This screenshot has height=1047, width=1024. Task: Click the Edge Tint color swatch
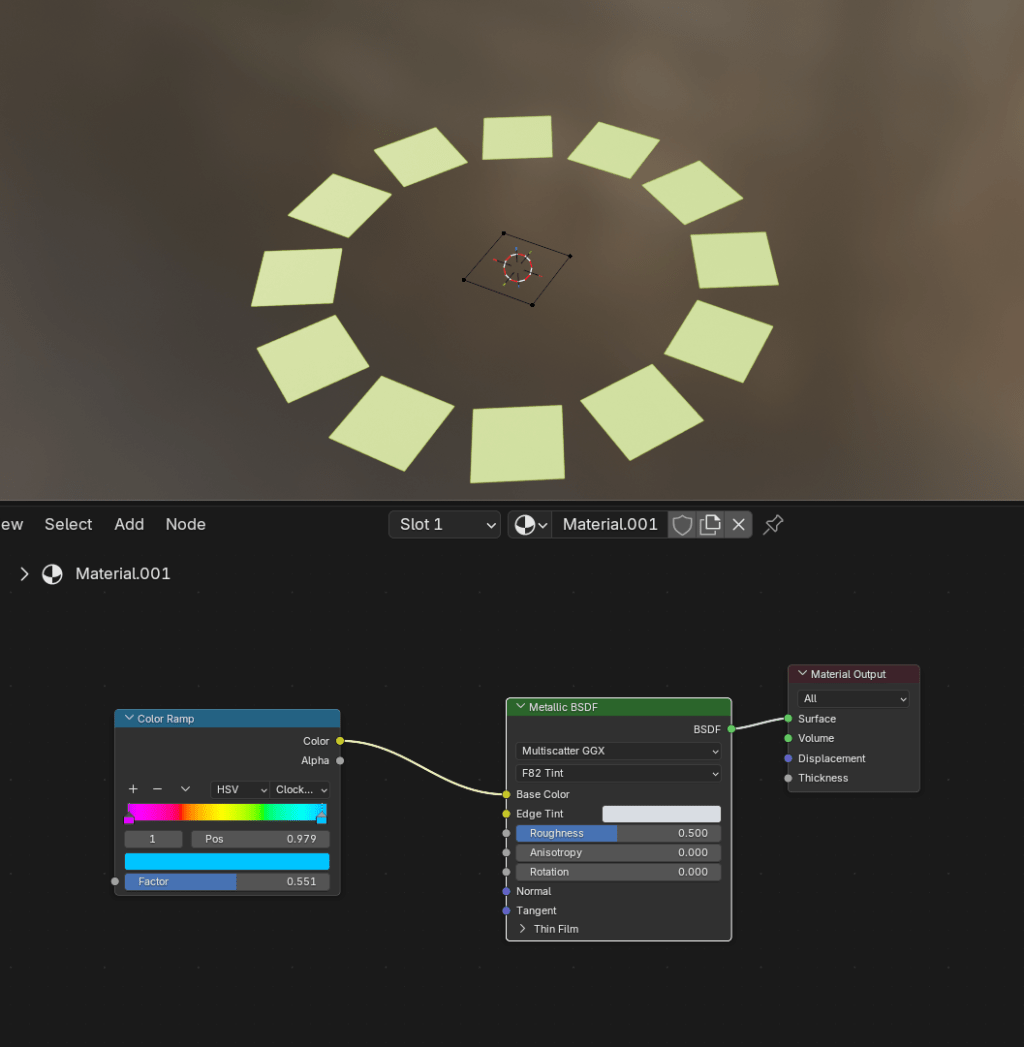(661, 814)
